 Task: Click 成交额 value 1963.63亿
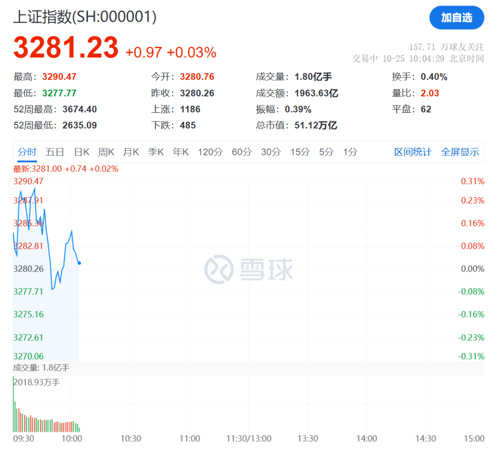[x=316, y=93]
